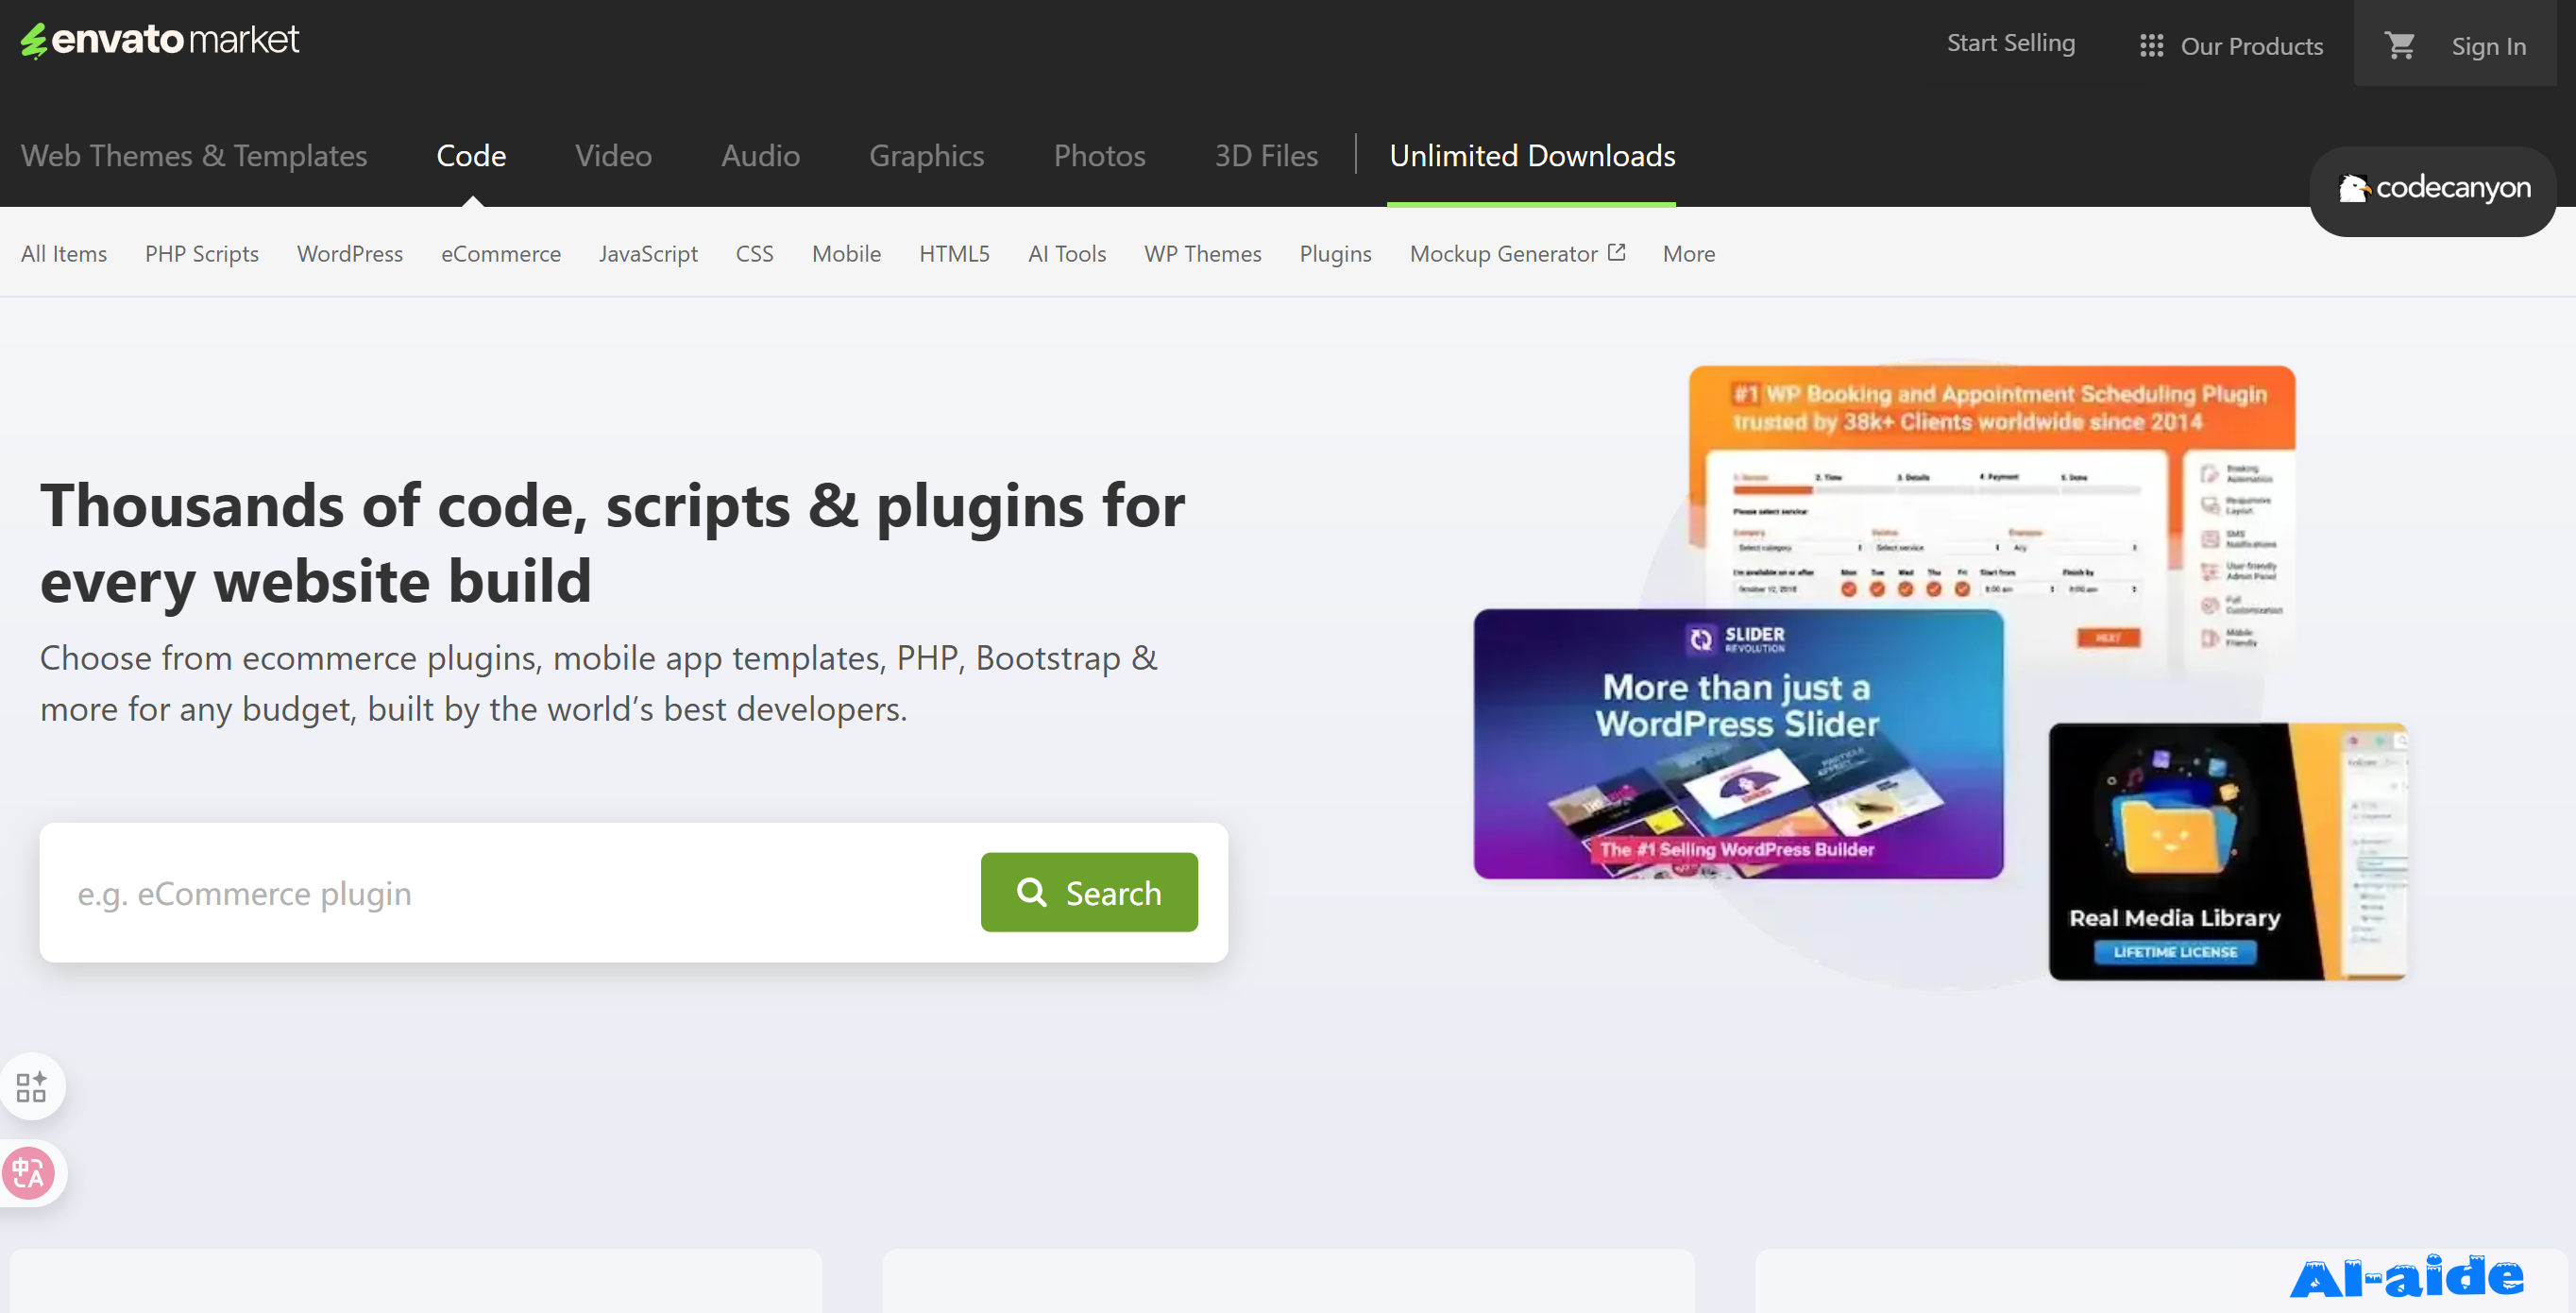Select All Items category
Viewport: 2576px width, 1313px height.
[x=64, y=254]
